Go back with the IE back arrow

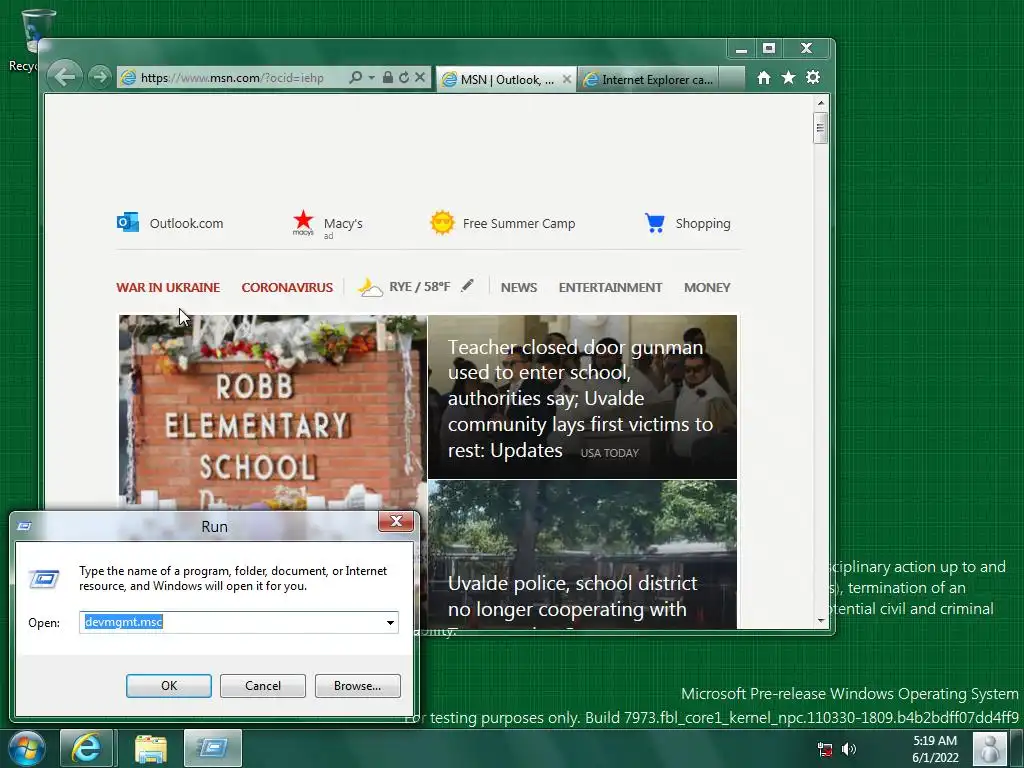coord(64,77)
